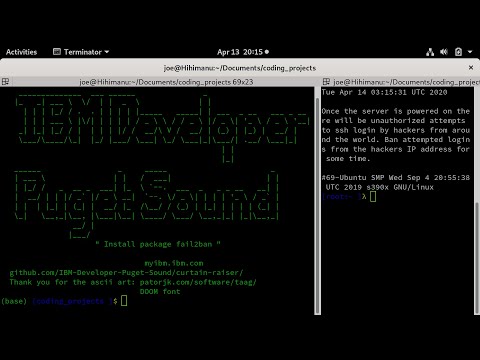Click the github.com/IBM-Developer-Puget-Sound/curtain-raiser/ line
The width and height of the screenshot is (480, 360).
point(126,273)
